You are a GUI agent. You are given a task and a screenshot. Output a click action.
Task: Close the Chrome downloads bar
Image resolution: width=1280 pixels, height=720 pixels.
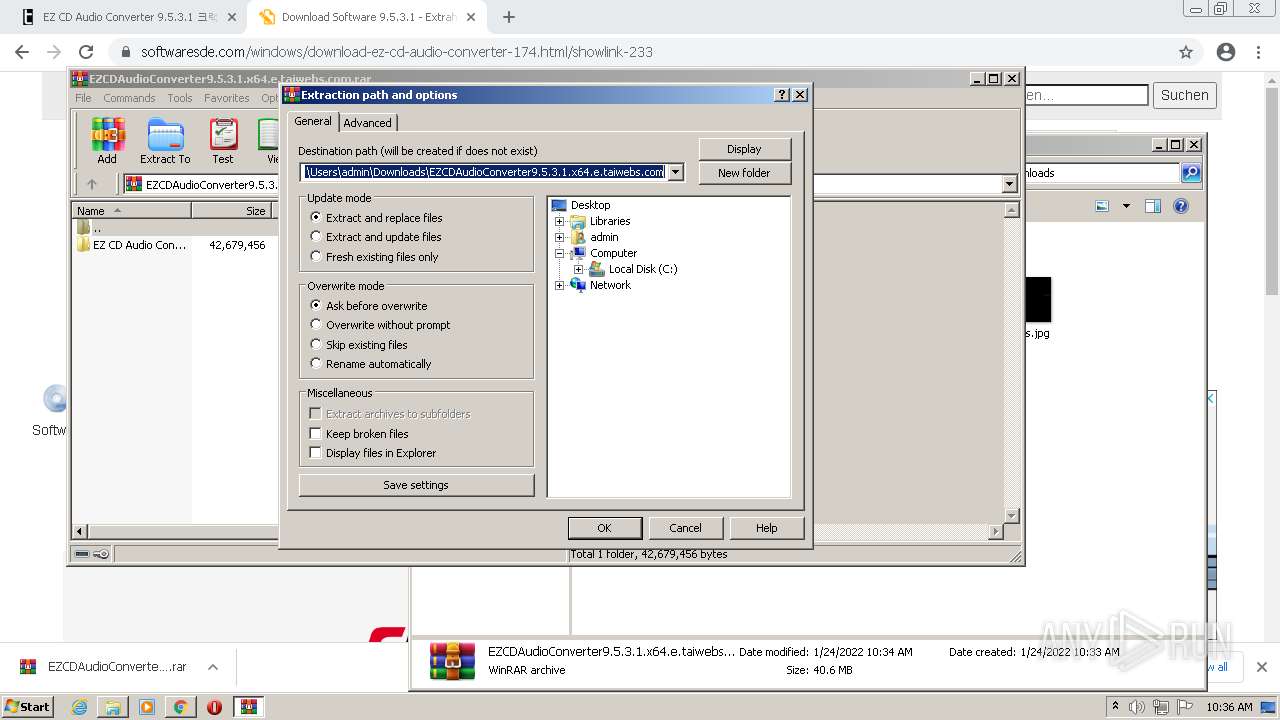(x=1262, y=667)
